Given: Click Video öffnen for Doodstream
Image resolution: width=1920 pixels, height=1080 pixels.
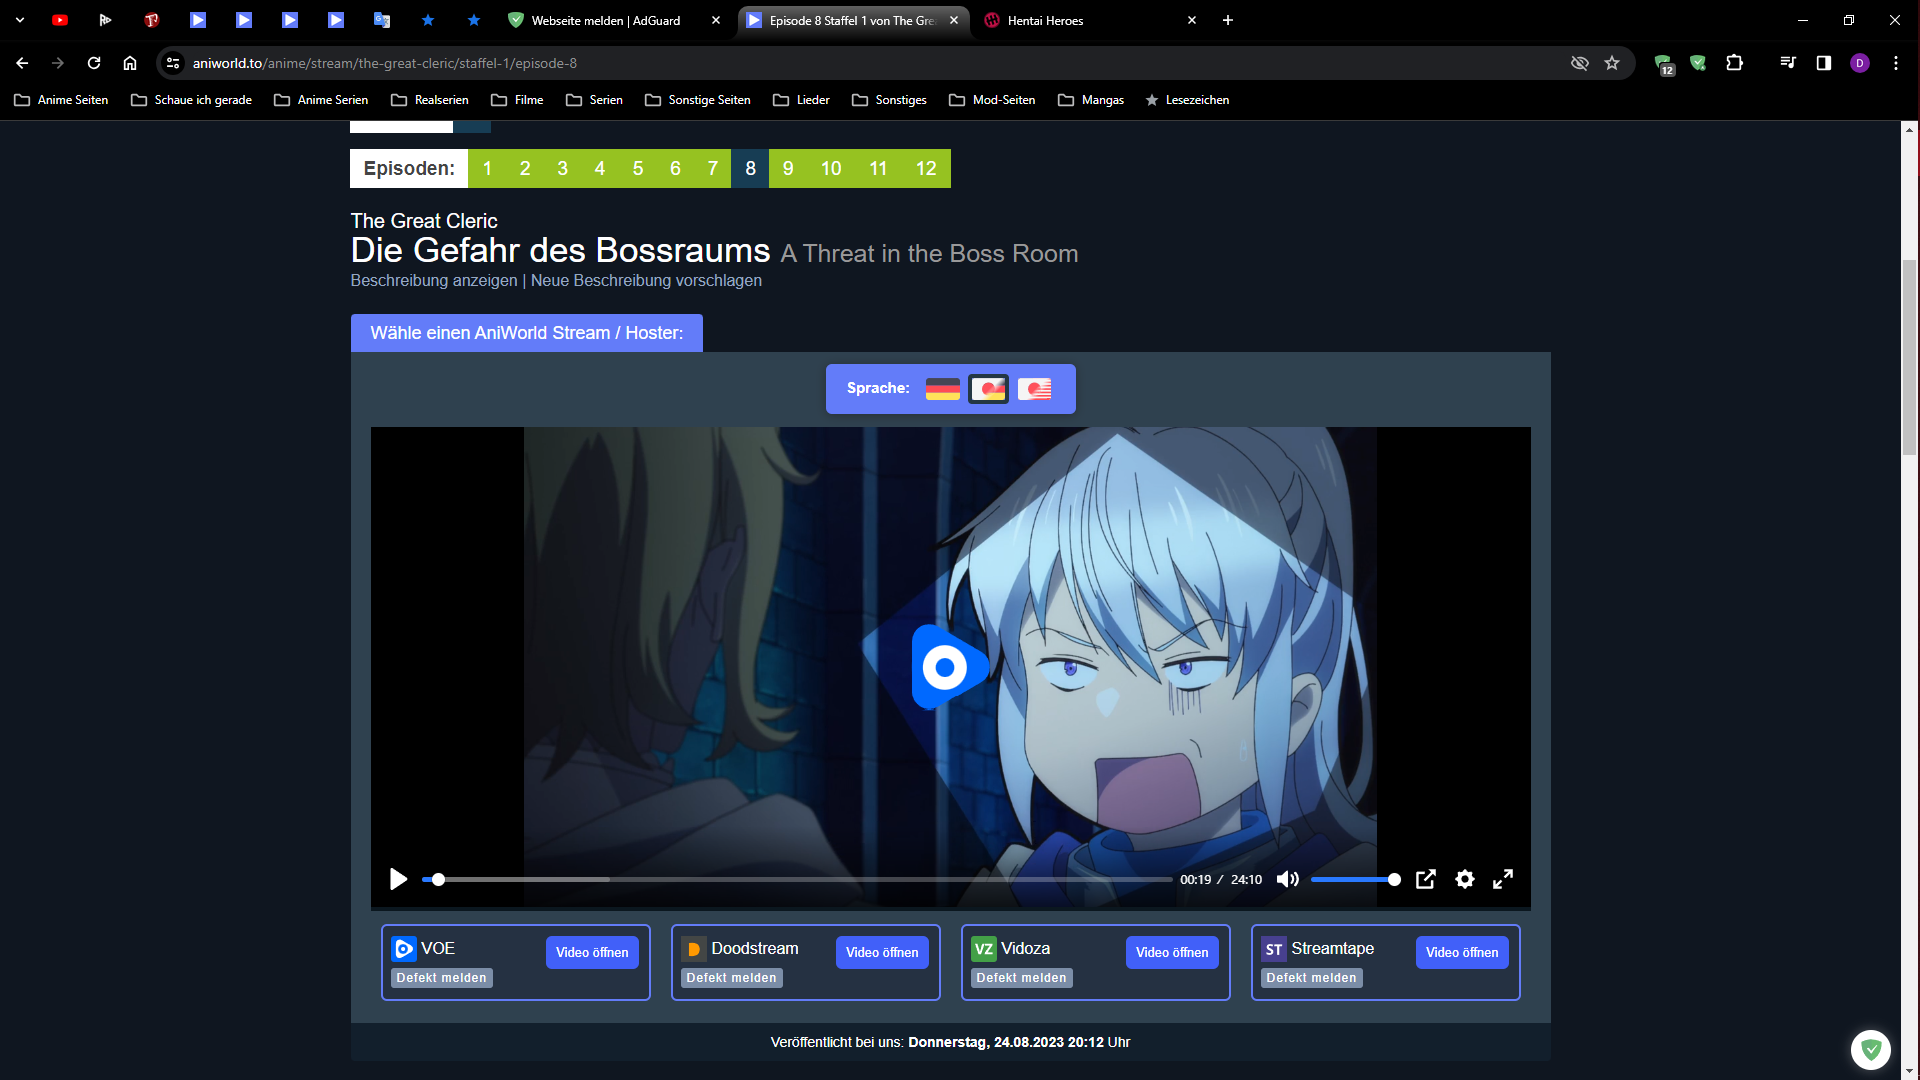Looking at the screenshot, I should pos(881,952).
